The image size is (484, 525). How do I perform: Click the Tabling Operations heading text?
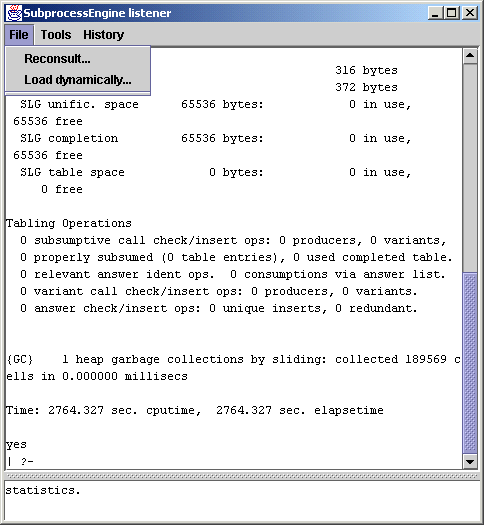coord(69,223)
